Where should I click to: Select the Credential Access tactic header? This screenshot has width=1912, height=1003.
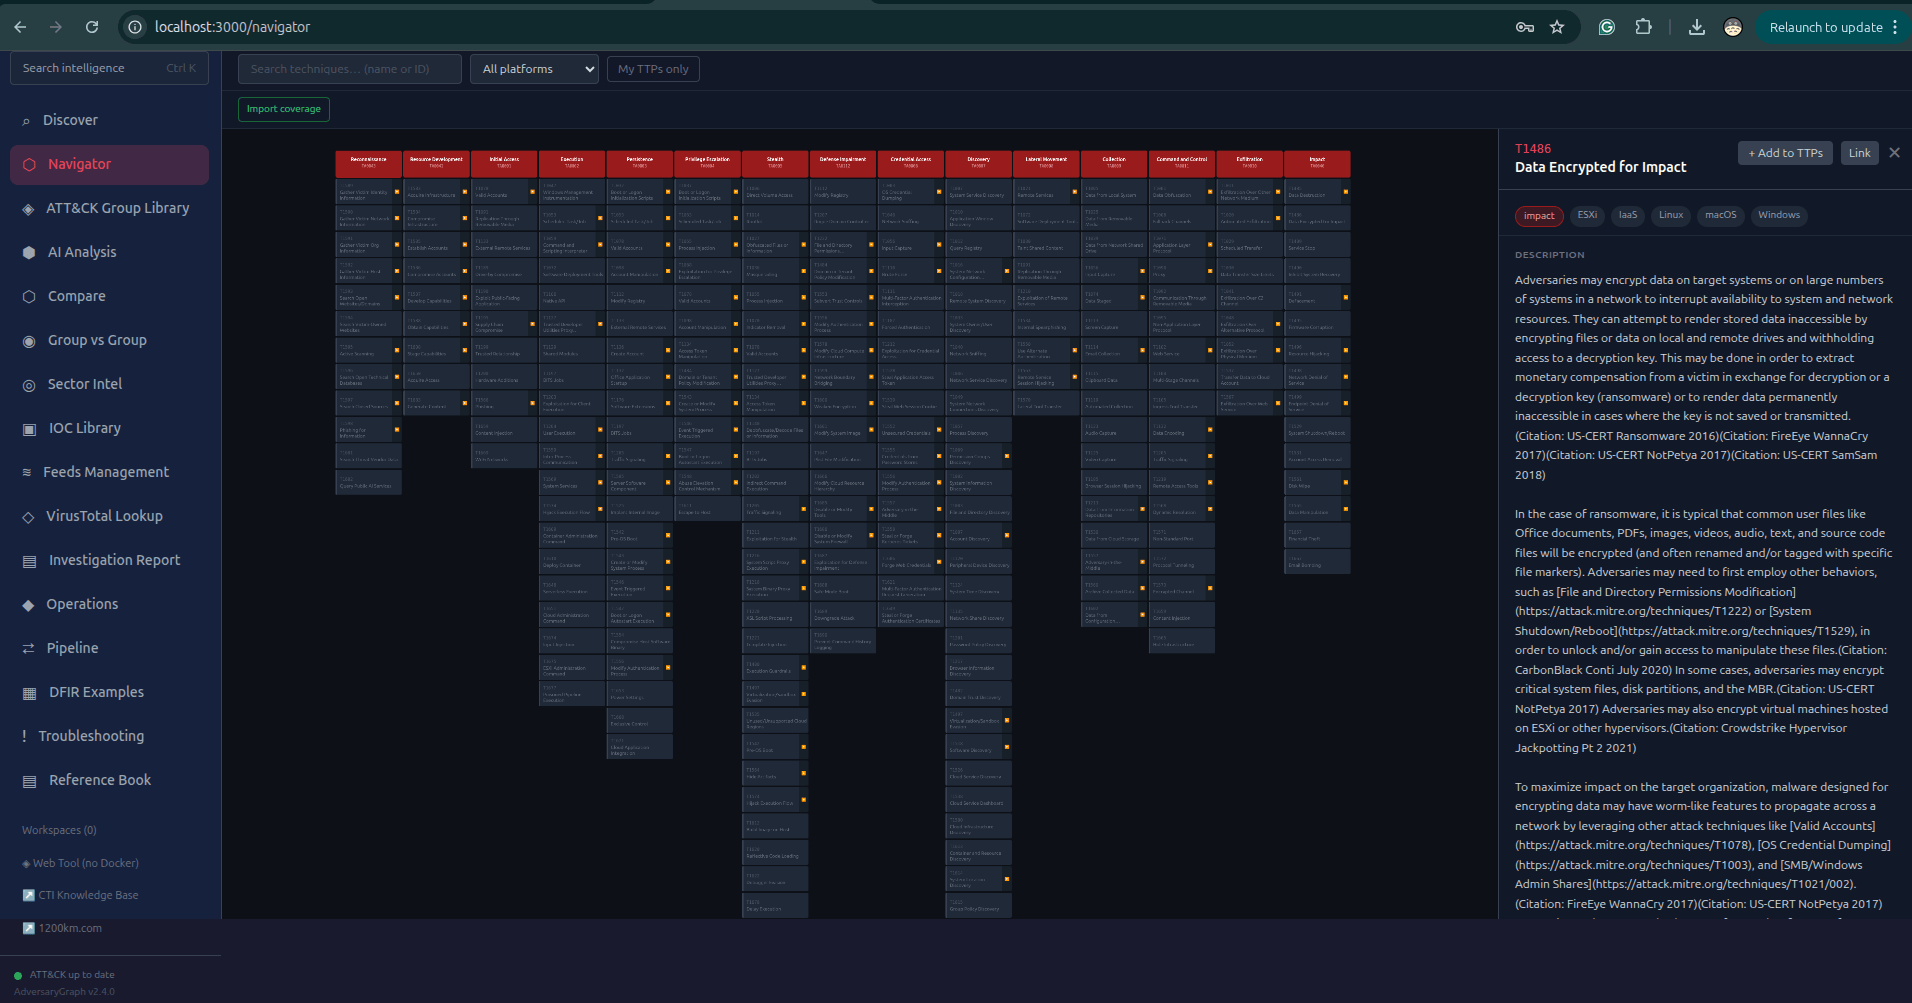pos(911,164)
